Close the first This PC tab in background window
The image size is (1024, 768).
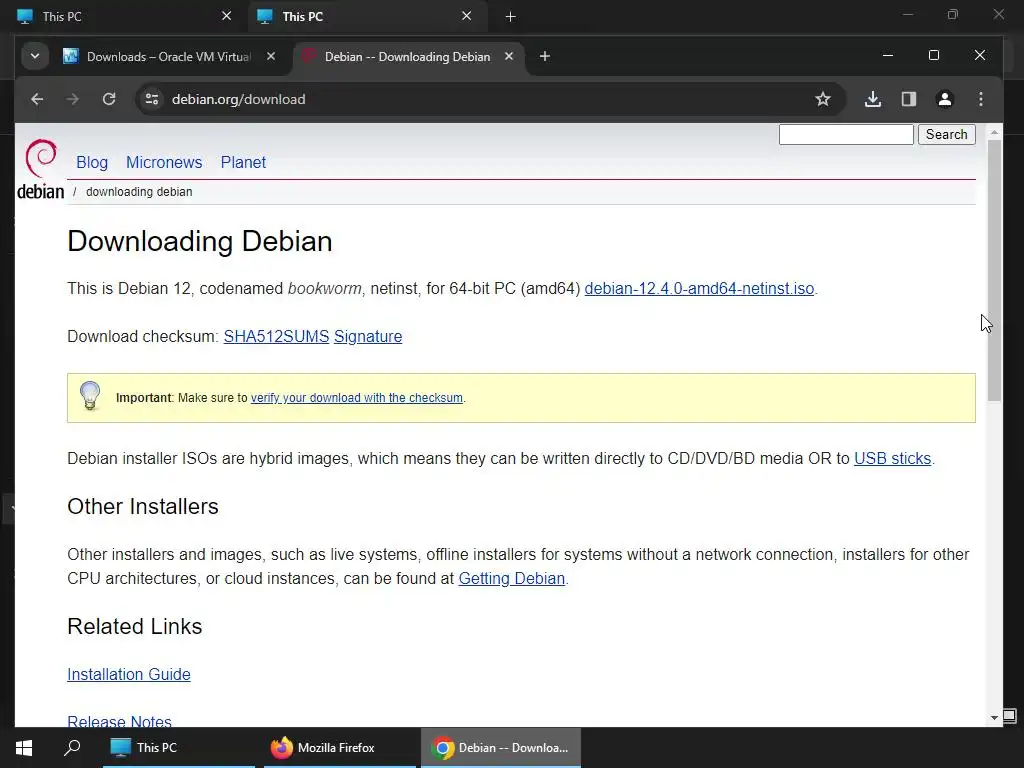point(226,16)
